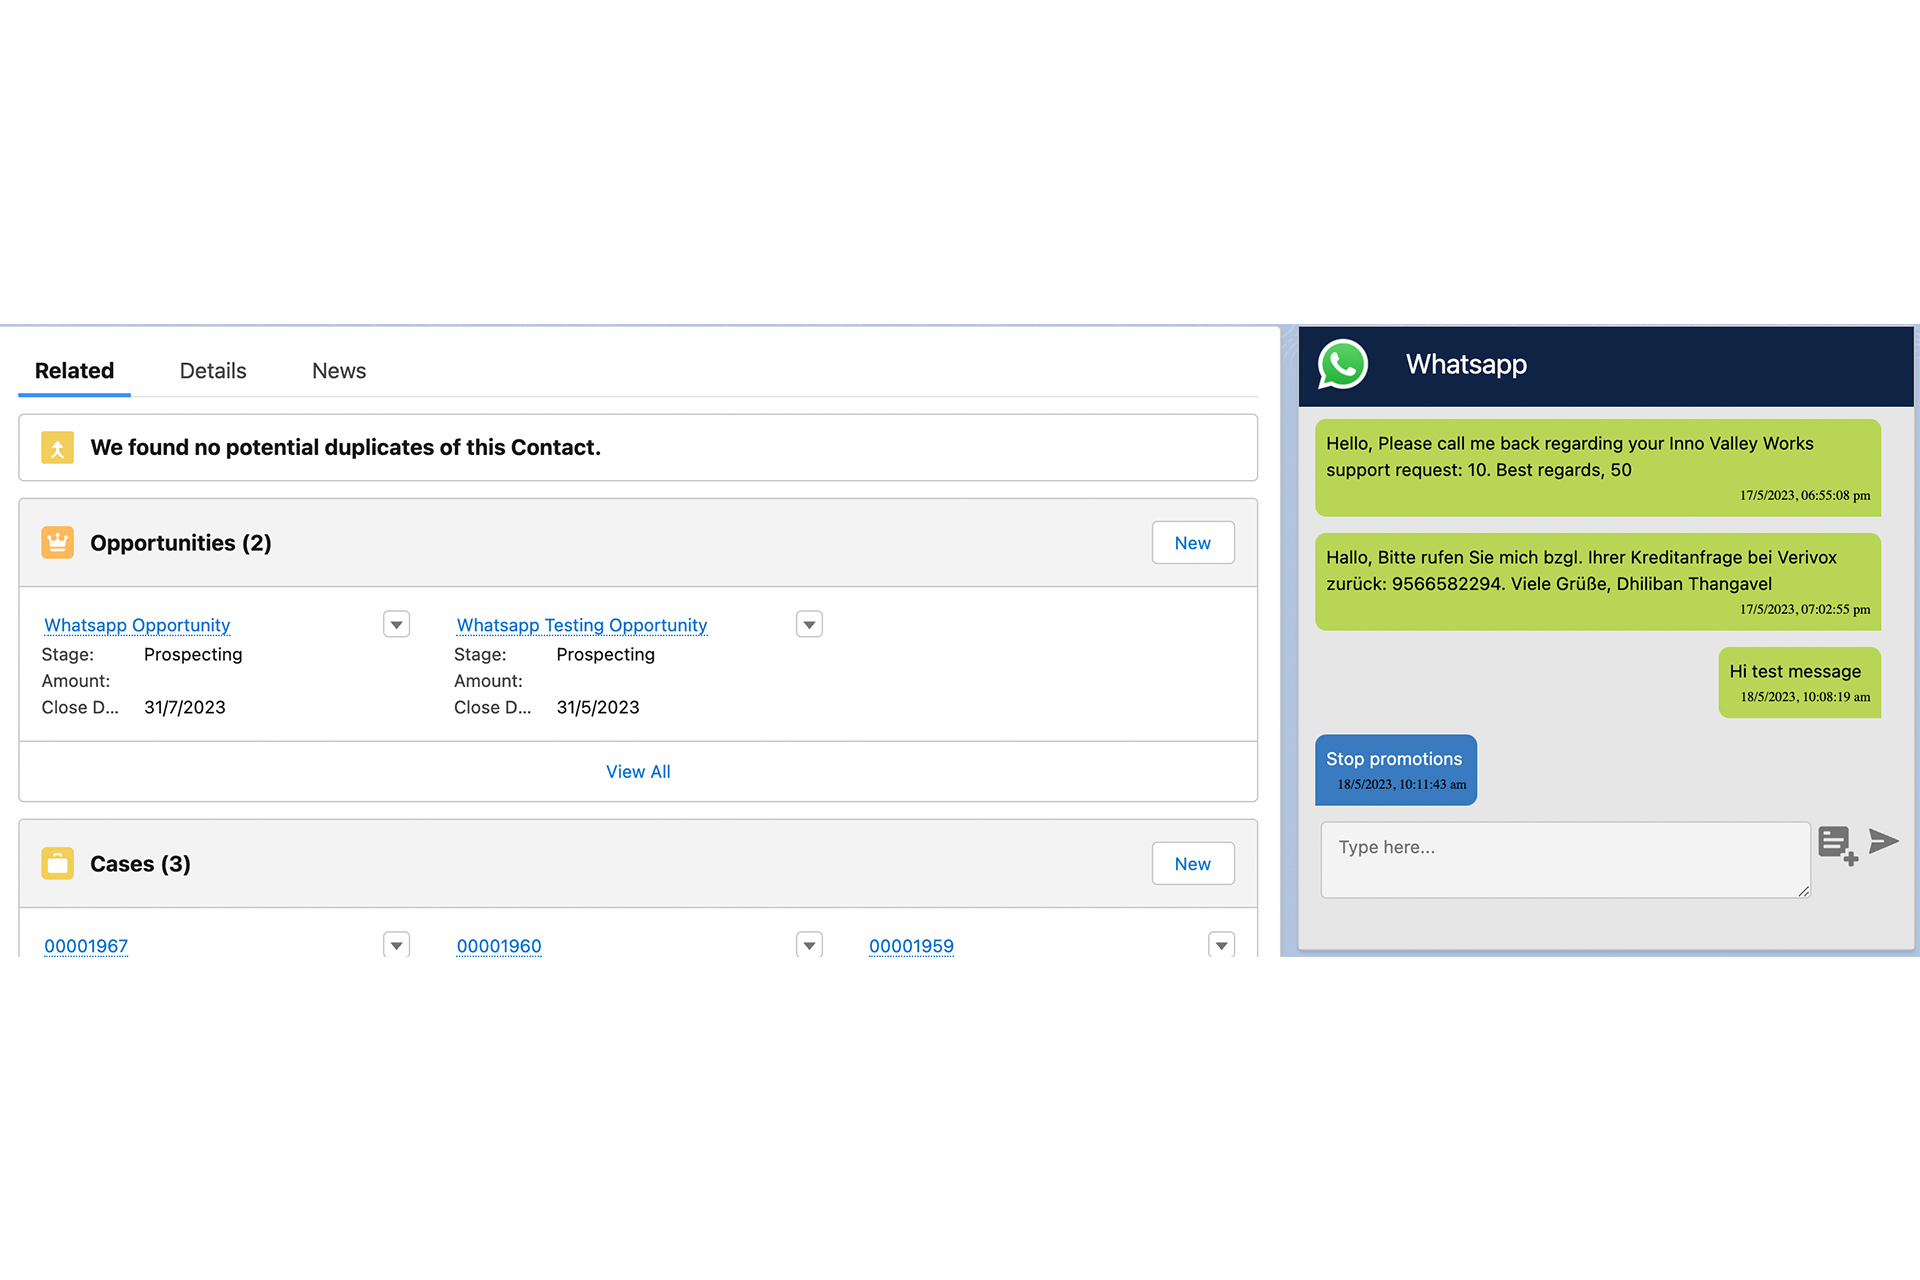The width and height of the screenshot is (1920, 1280).
Task: Open case 00001960
Action: tap(499, 946)
